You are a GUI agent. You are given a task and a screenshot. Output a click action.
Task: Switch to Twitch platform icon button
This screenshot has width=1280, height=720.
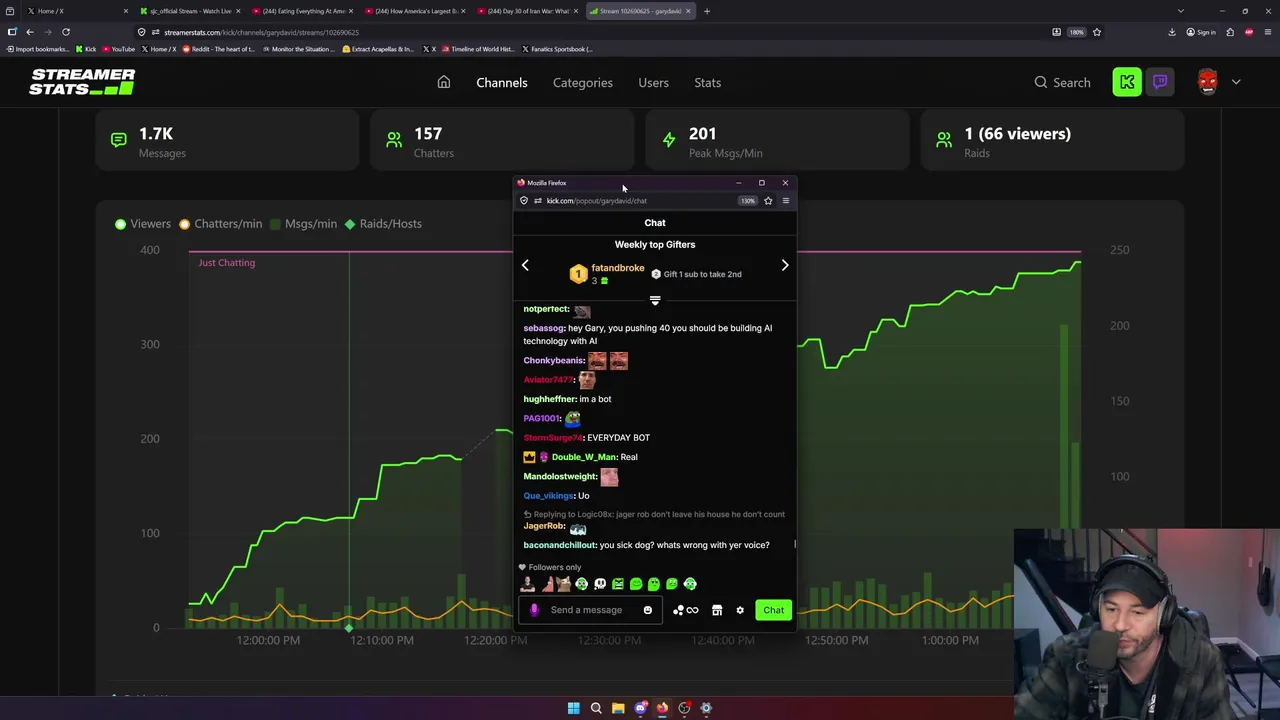pos(1160,82)
